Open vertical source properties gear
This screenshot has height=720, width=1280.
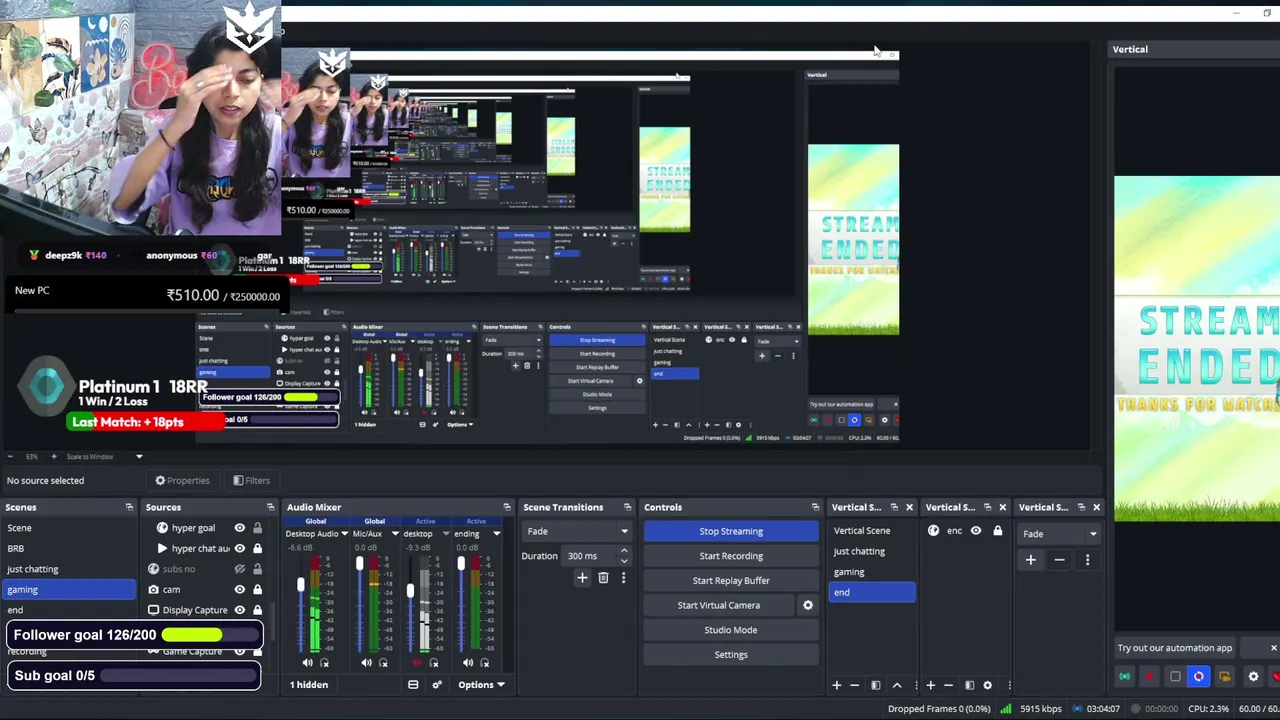988,685
